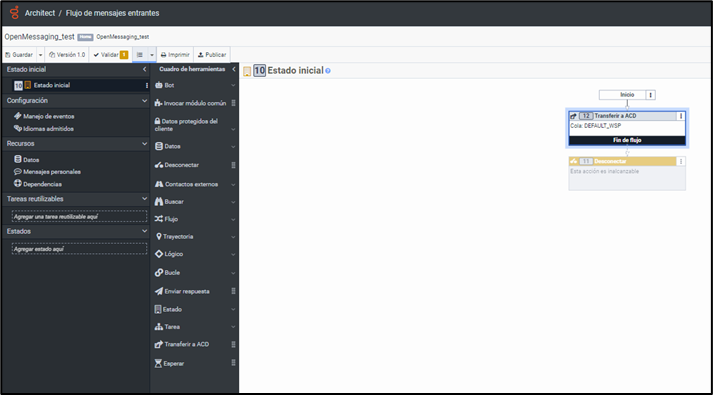This screenshot has height=395, width=713.
Task: Collapse the Estado inicial left panel
Action: coord(145,69)
